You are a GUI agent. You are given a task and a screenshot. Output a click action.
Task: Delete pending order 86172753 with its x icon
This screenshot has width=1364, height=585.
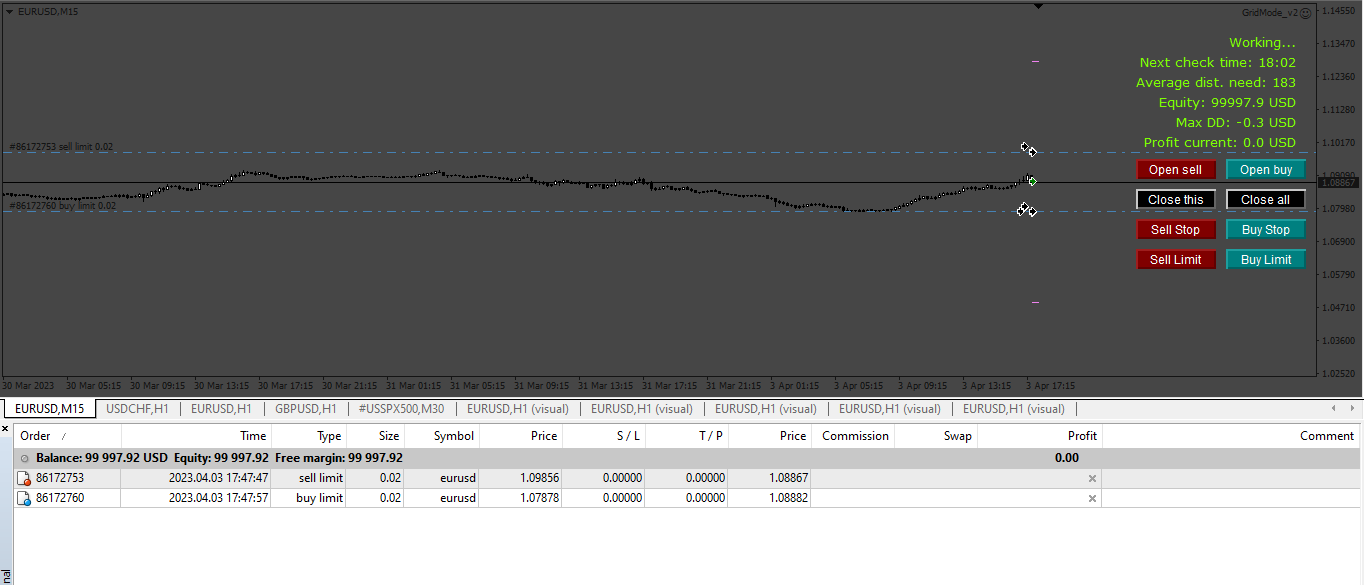coord(1092,478)
